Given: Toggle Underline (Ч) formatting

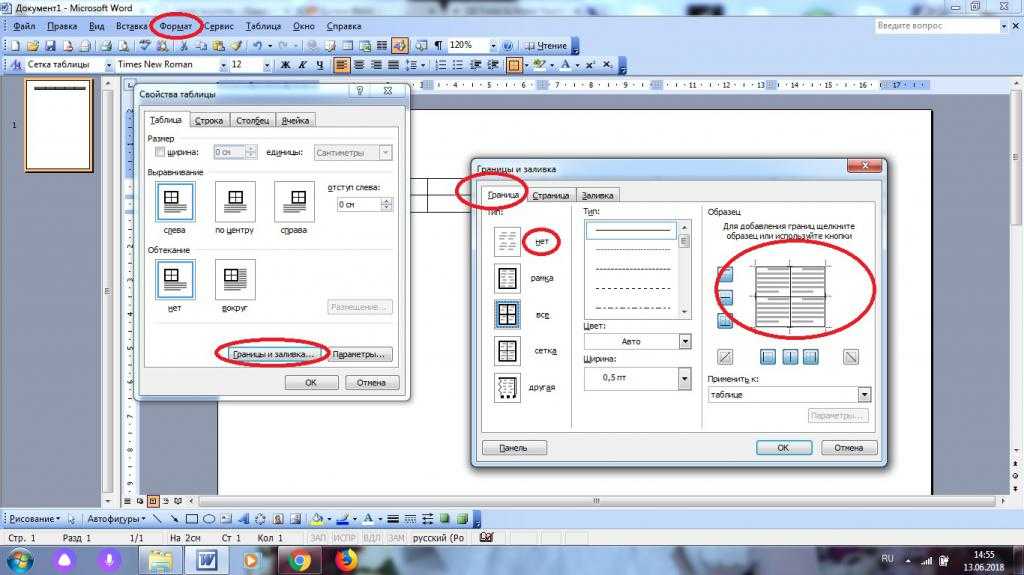Looking at the screenshot, I should point(319,65).
